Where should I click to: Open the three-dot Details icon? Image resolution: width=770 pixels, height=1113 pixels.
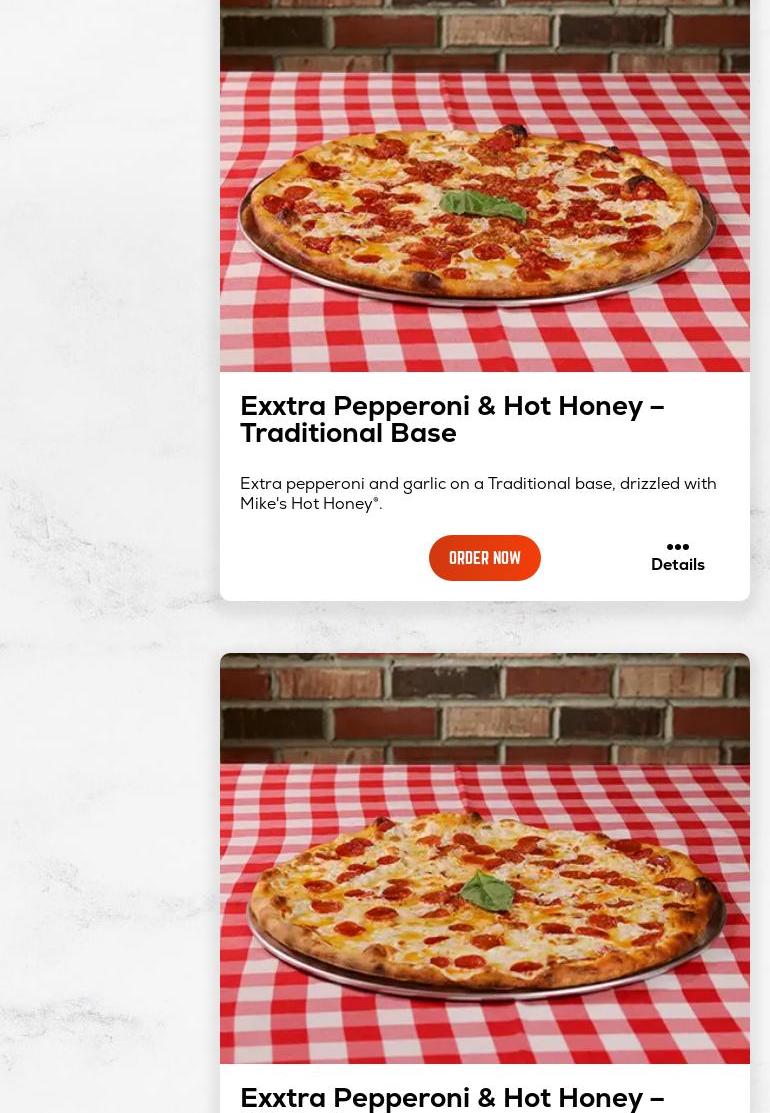(x=678, y=547)
